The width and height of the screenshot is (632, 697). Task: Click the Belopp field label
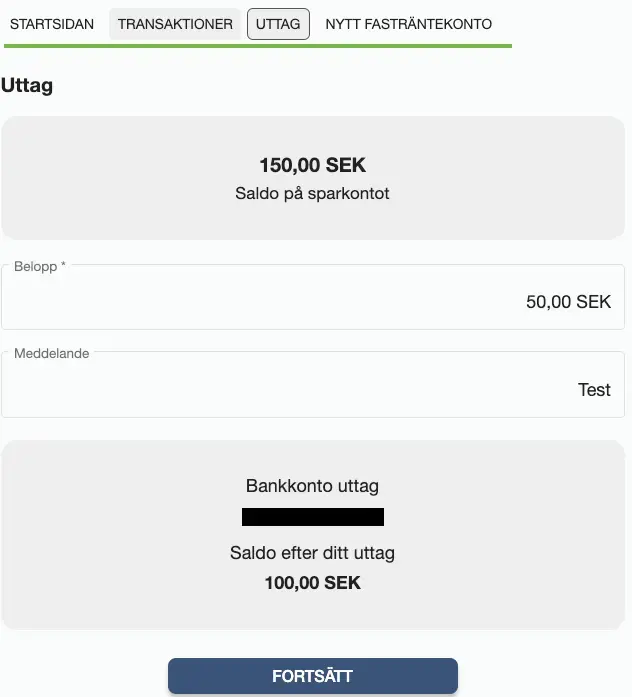point(40,266)
